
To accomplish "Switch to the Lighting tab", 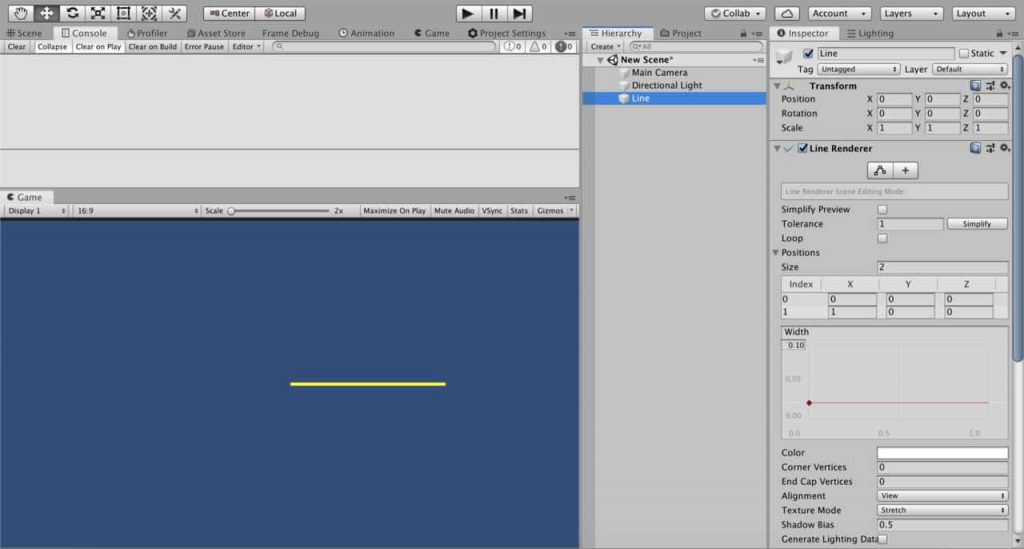I will point(871,33).
